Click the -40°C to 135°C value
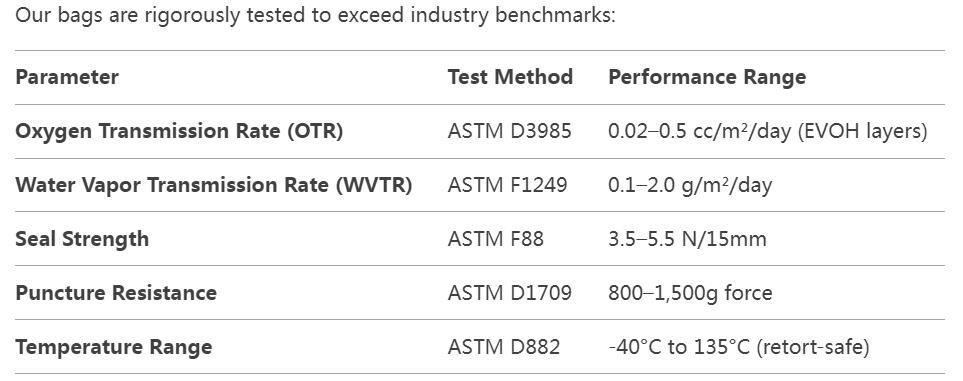Viewport: 963px width, 381px height. point(679,347)
